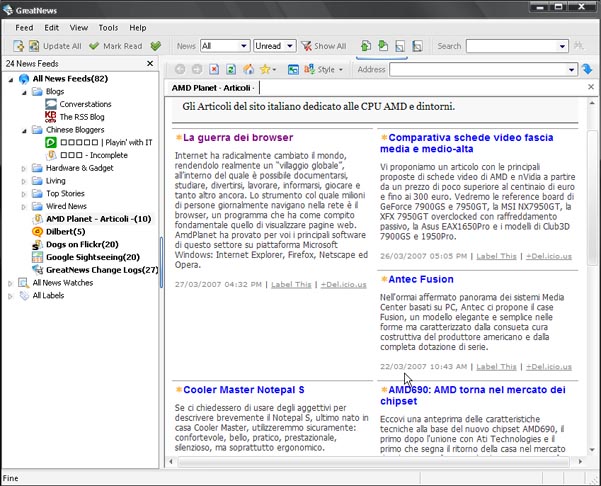
Task: Click the browser Forward button icon
Action: (197, 69)
